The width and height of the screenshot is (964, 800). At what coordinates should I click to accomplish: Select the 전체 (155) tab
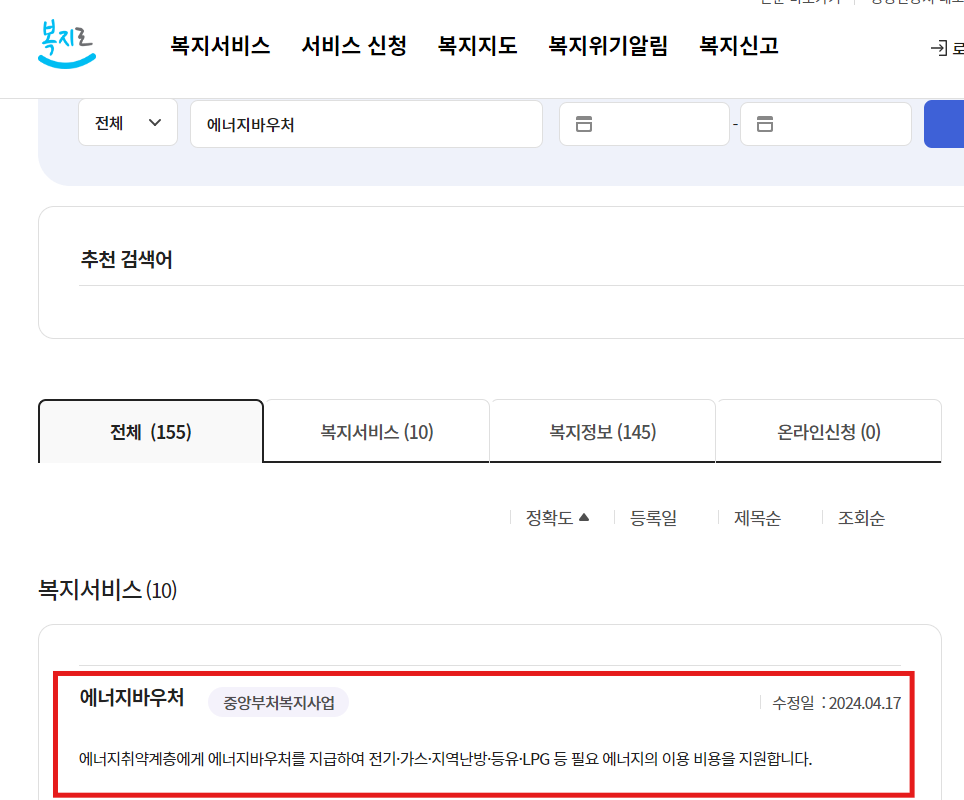pyautogui.click(x=151, y=432)
